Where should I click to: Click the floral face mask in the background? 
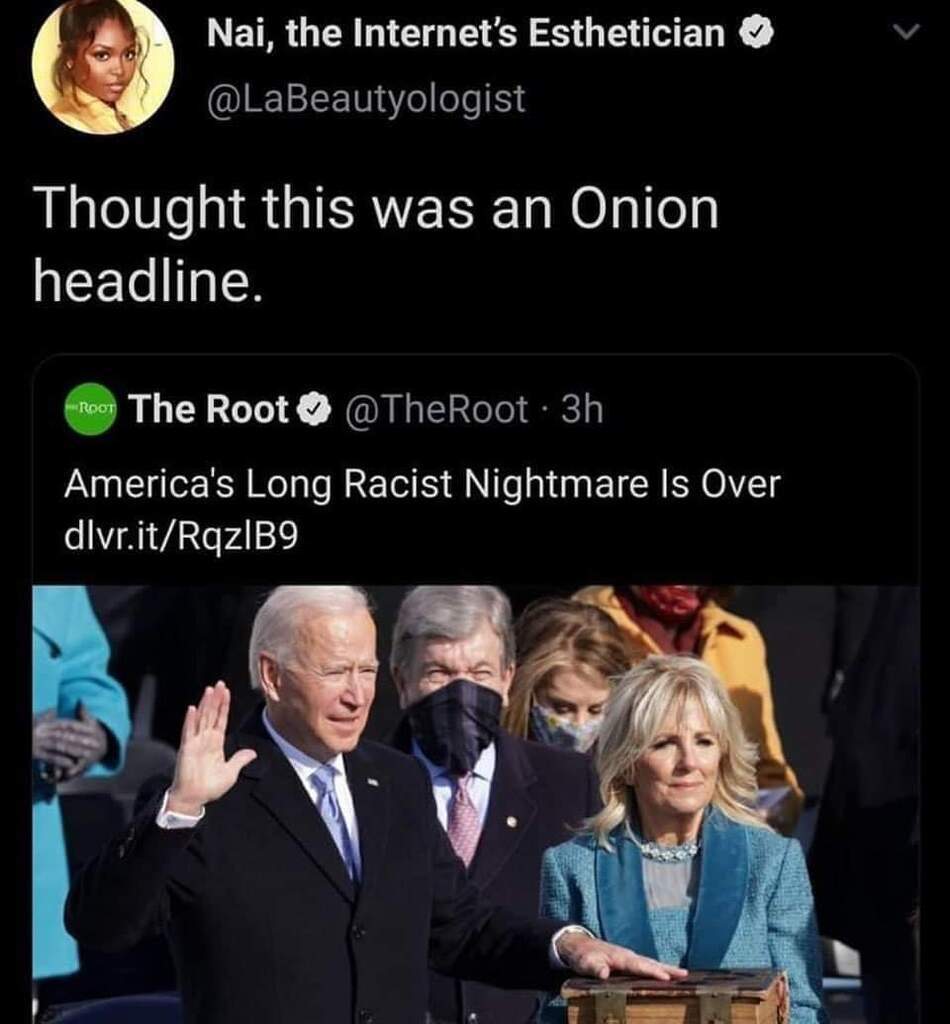tap(565, 728)
